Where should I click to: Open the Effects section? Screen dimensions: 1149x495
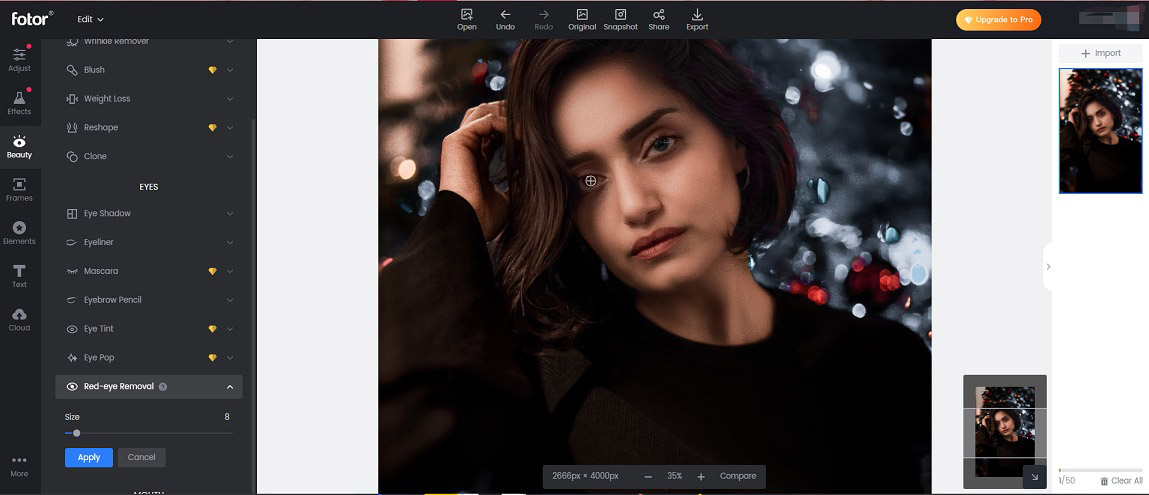click(20, 103)
